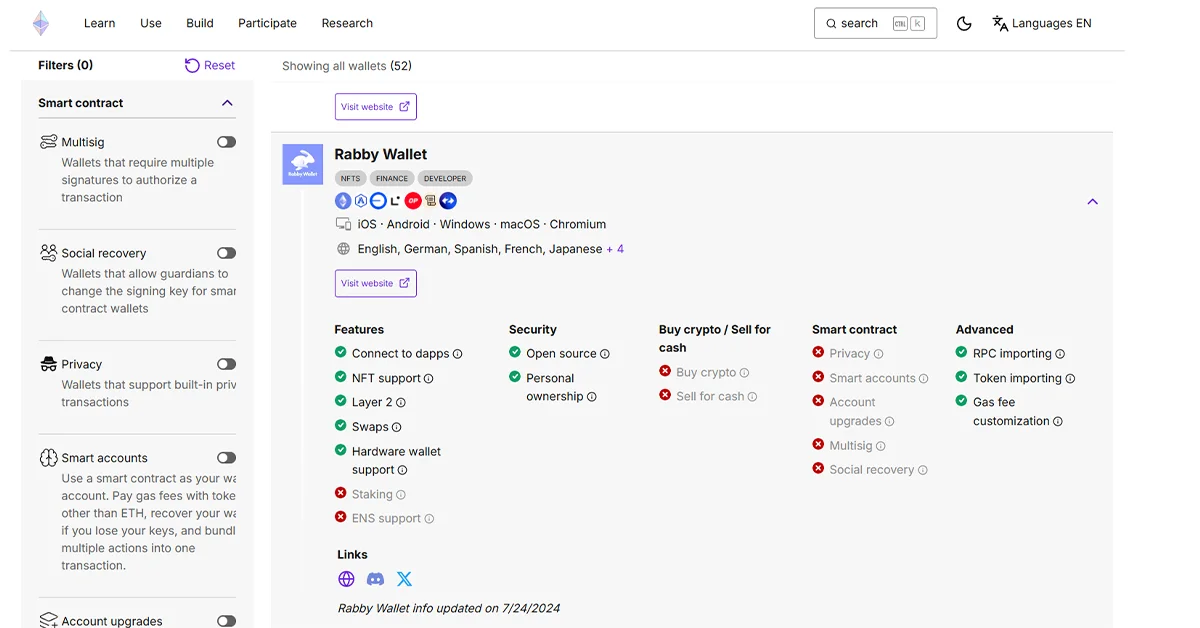
Task: Click info icon beside NFT support
Action: coord(429,379)
